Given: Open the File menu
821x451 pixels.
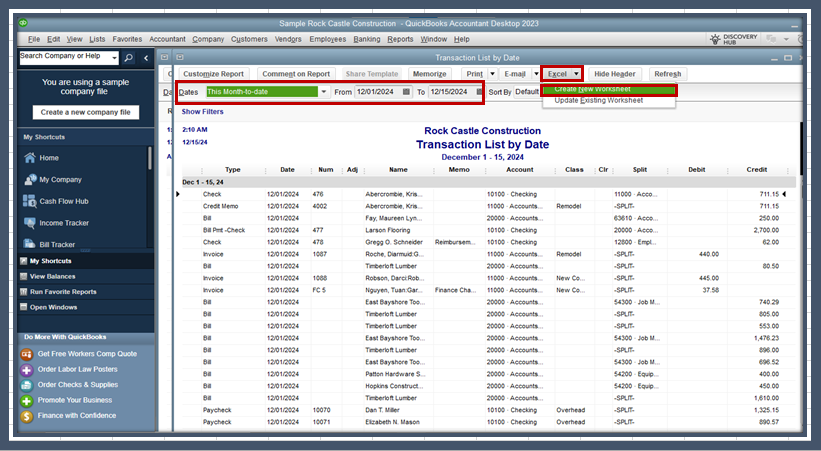Looking at the screenshot, I should tap(34, 39).
